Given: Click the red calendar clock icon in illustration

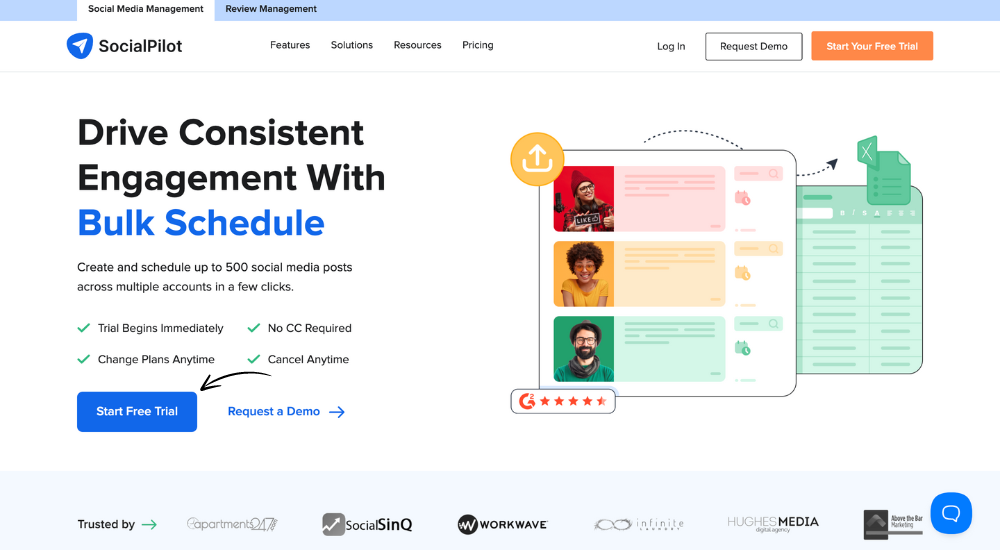Looking at the screenshot, I should pyautogui.click(x=742, y=198).
